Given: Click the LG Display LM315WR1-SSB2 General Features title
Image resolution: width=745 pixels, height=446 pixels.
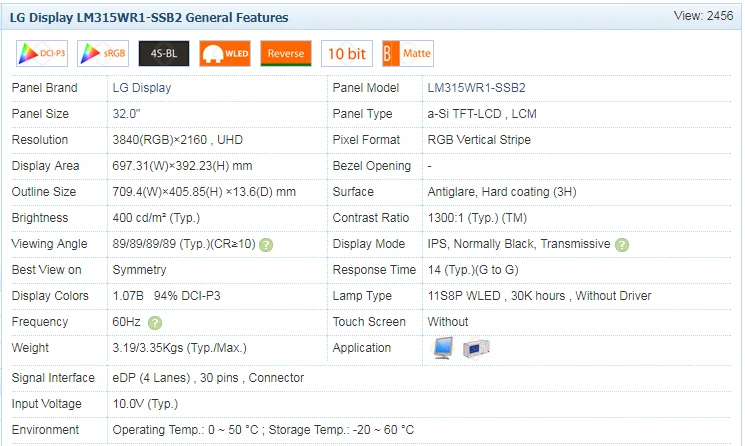Looking at the screenshot, I should click(x=149, y=18).
